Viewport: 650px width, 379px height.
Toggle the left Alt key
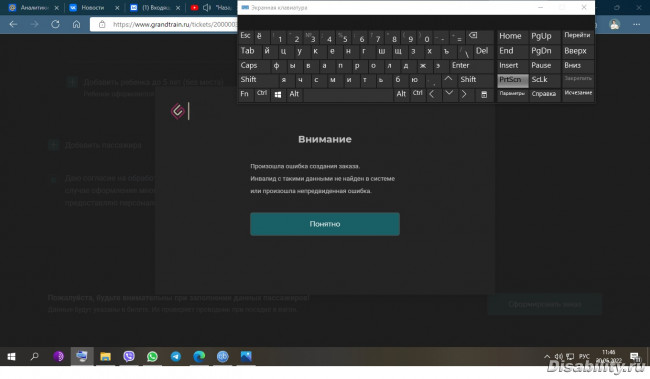pyautogui.click(x=294, y=94)
